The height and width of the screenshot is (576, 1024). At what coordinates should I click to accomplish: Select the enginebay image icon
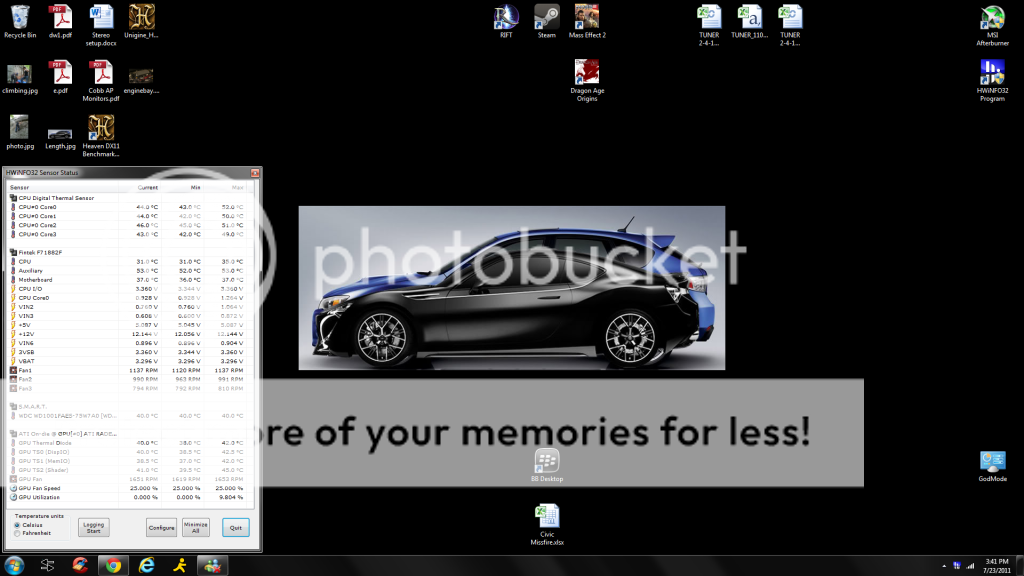141,81
